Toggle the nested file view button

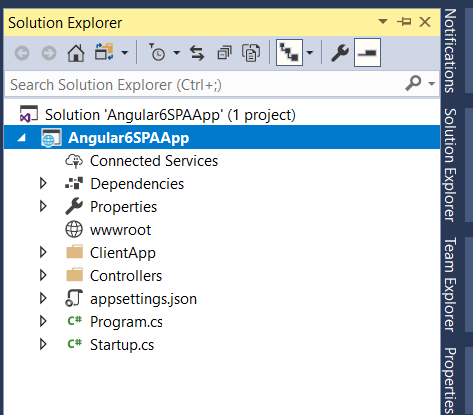289,53
